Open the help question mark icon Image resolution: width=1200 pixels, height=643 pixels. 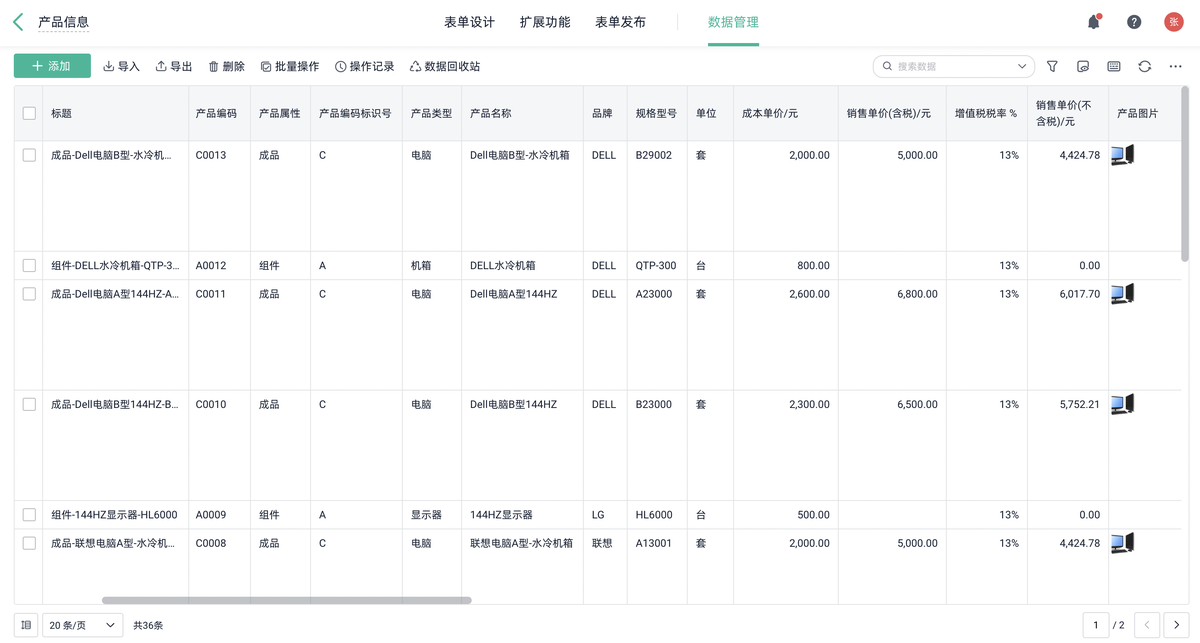coord(1134,22)
